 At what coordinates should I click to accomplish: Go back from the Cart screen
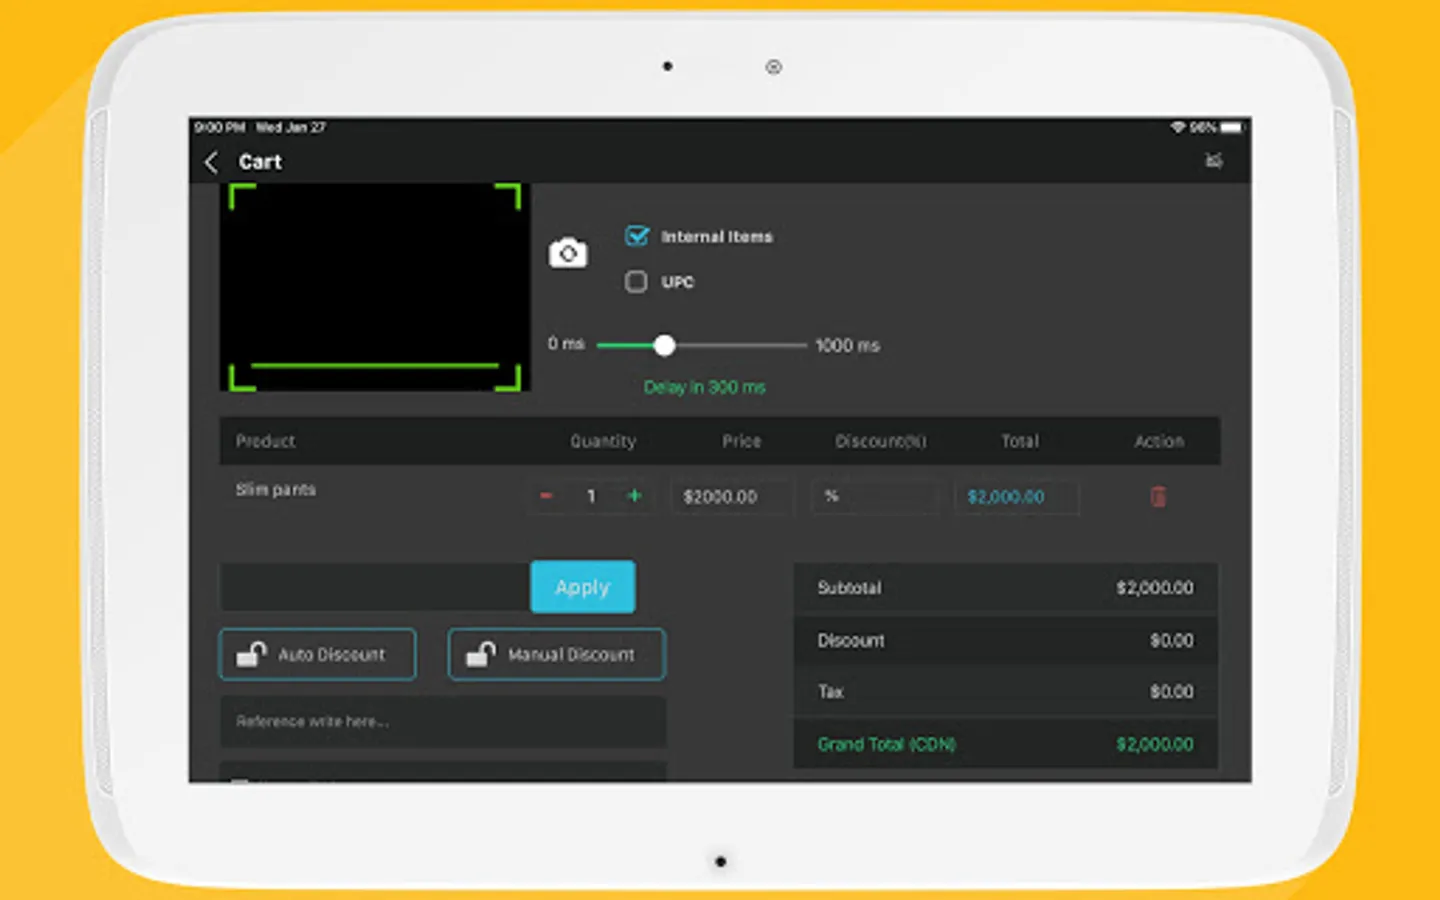coord(211,162)
